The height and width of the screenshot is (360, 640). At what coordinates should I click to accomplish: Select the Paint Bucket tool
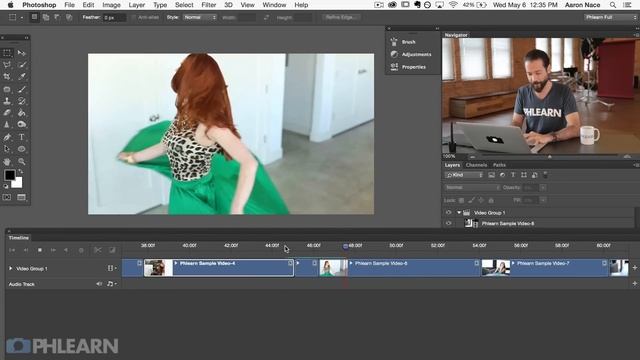point(22,113)
